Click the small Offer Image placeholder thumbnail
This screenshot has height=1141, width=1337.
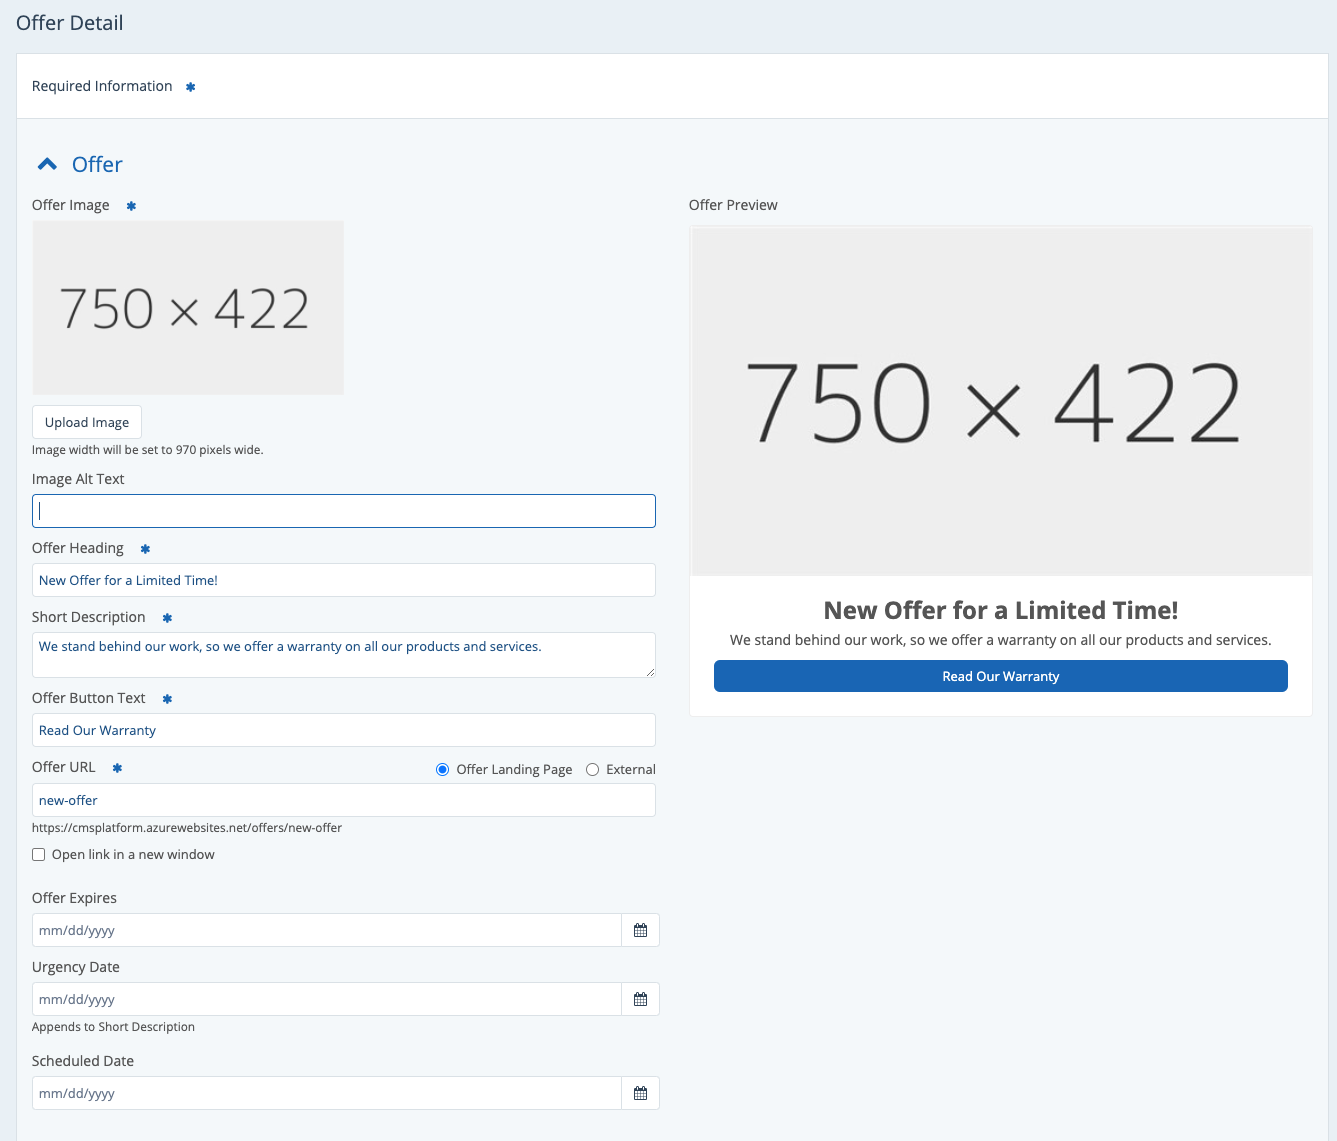coord(188,308)
